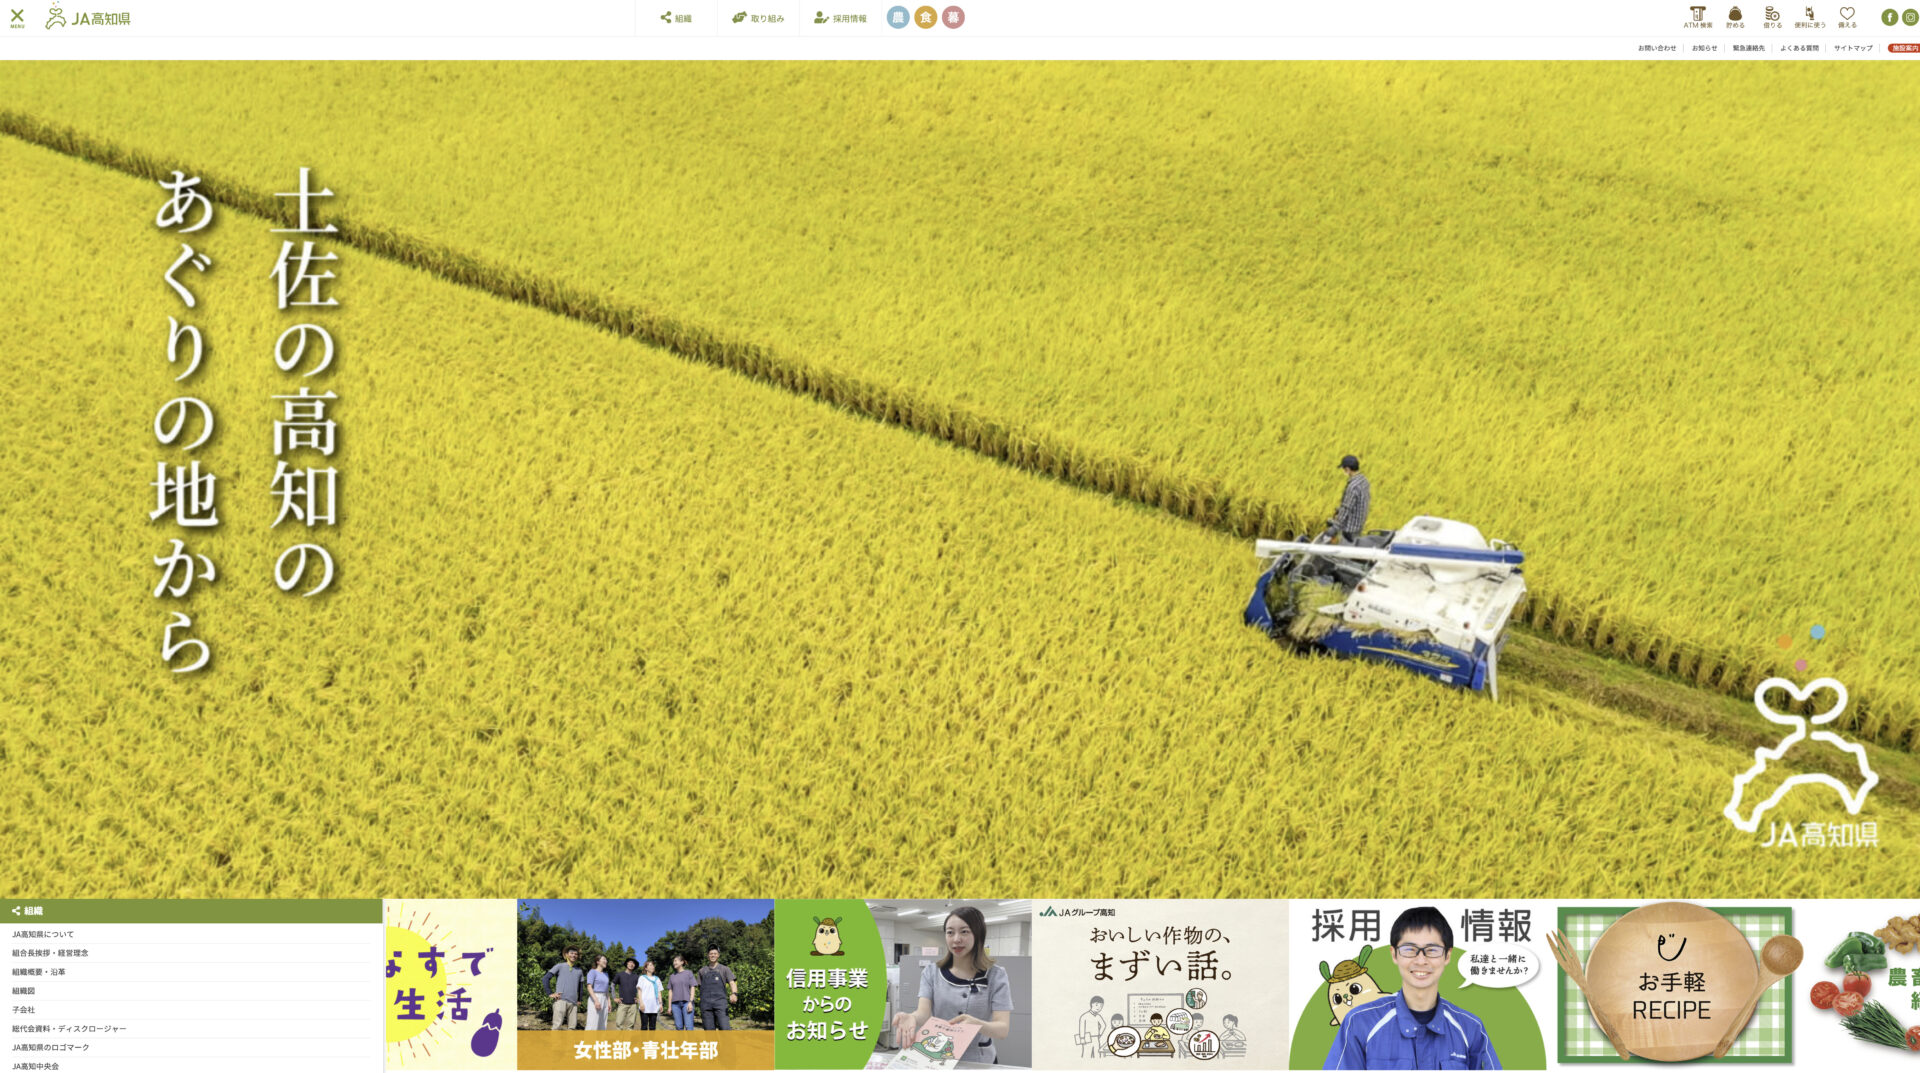Viewport: 1920px width, 1073px height.
Task: Open the red 施設案内 button
Action: [x=1903, y=48]
